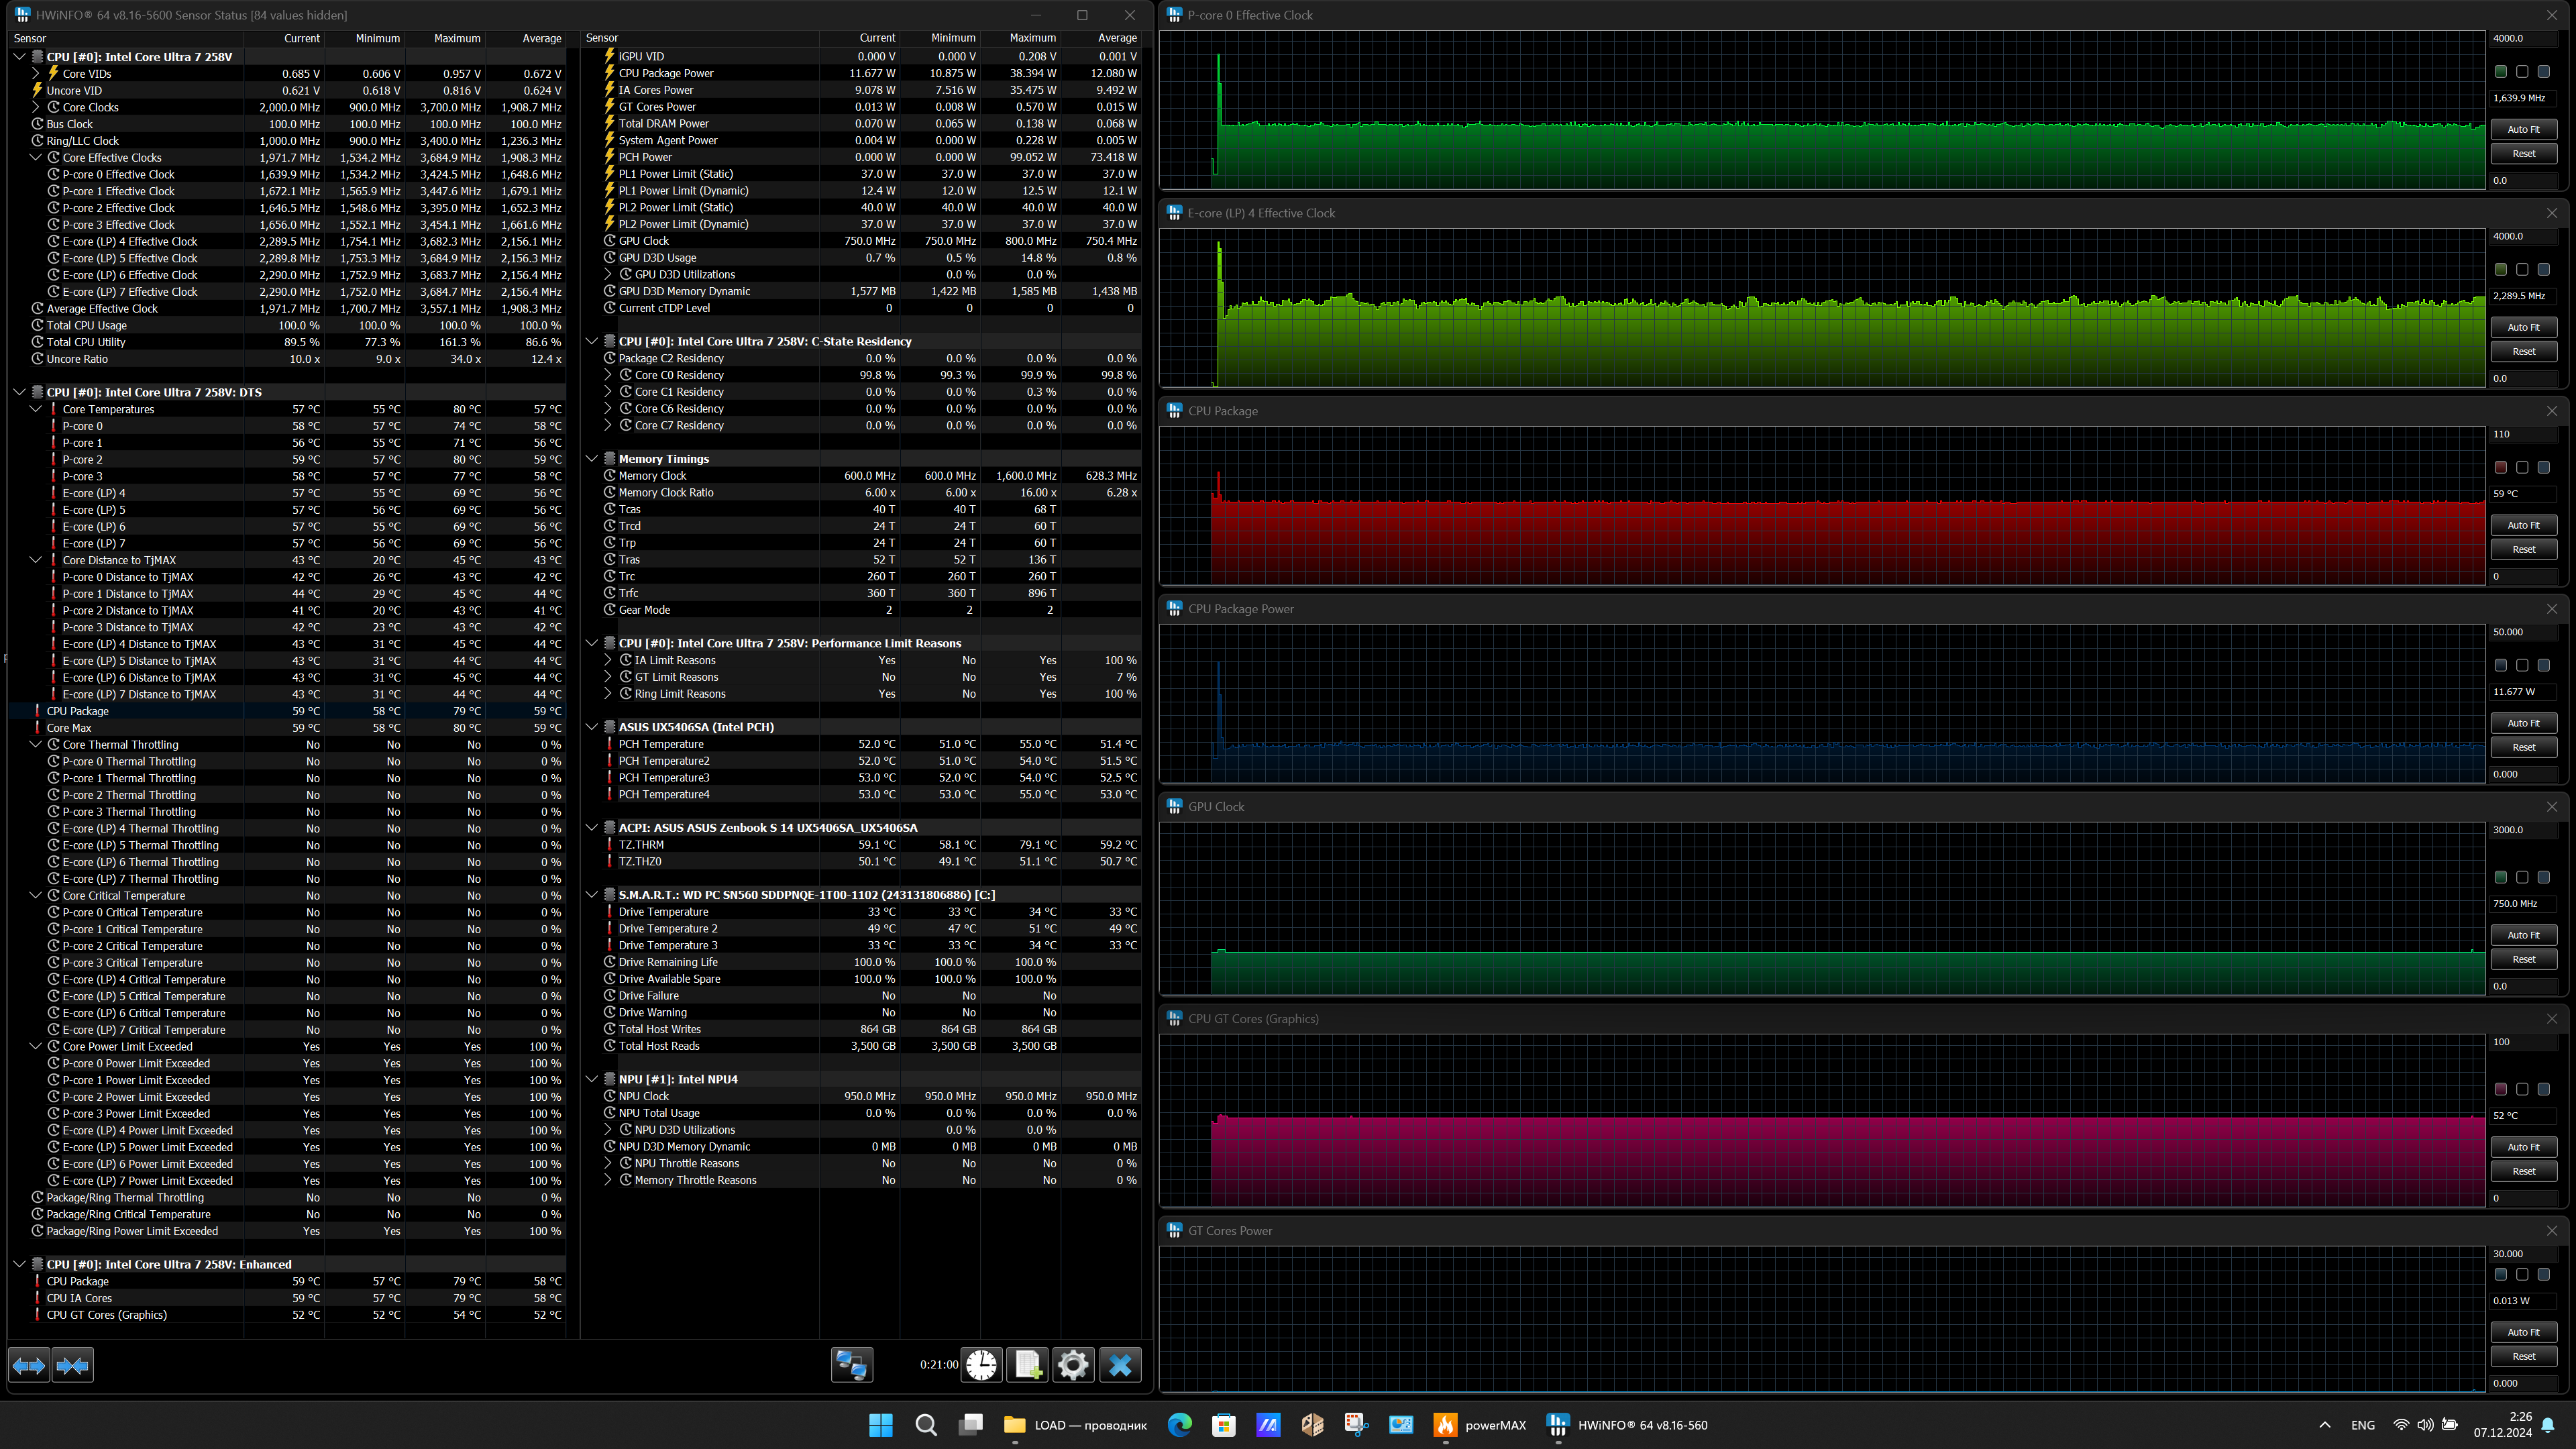This screenshot has height=1449, width=2576.
Task: Expand the IA Limit Reasons entry
Action: coord(608,660)
